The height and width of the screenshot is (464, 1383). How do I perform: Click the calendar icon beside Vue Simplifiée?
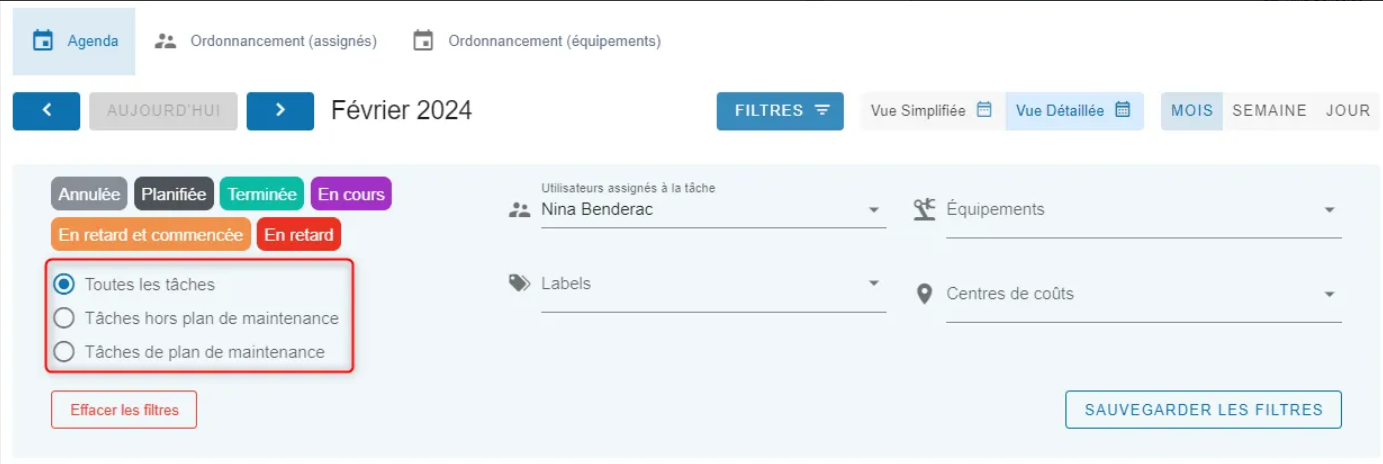coord(984,110)
